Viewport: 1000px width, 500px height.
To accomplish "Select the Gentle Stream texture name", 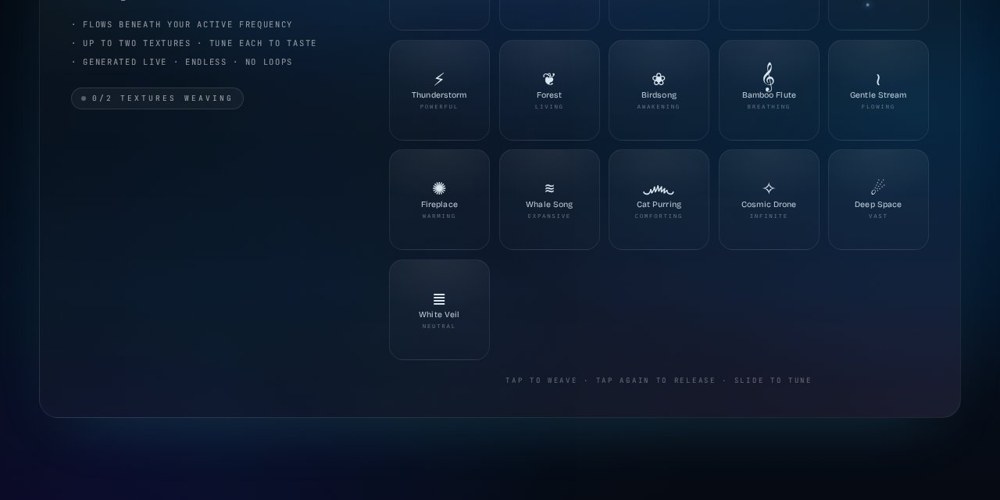I will (x=878, y=95).
